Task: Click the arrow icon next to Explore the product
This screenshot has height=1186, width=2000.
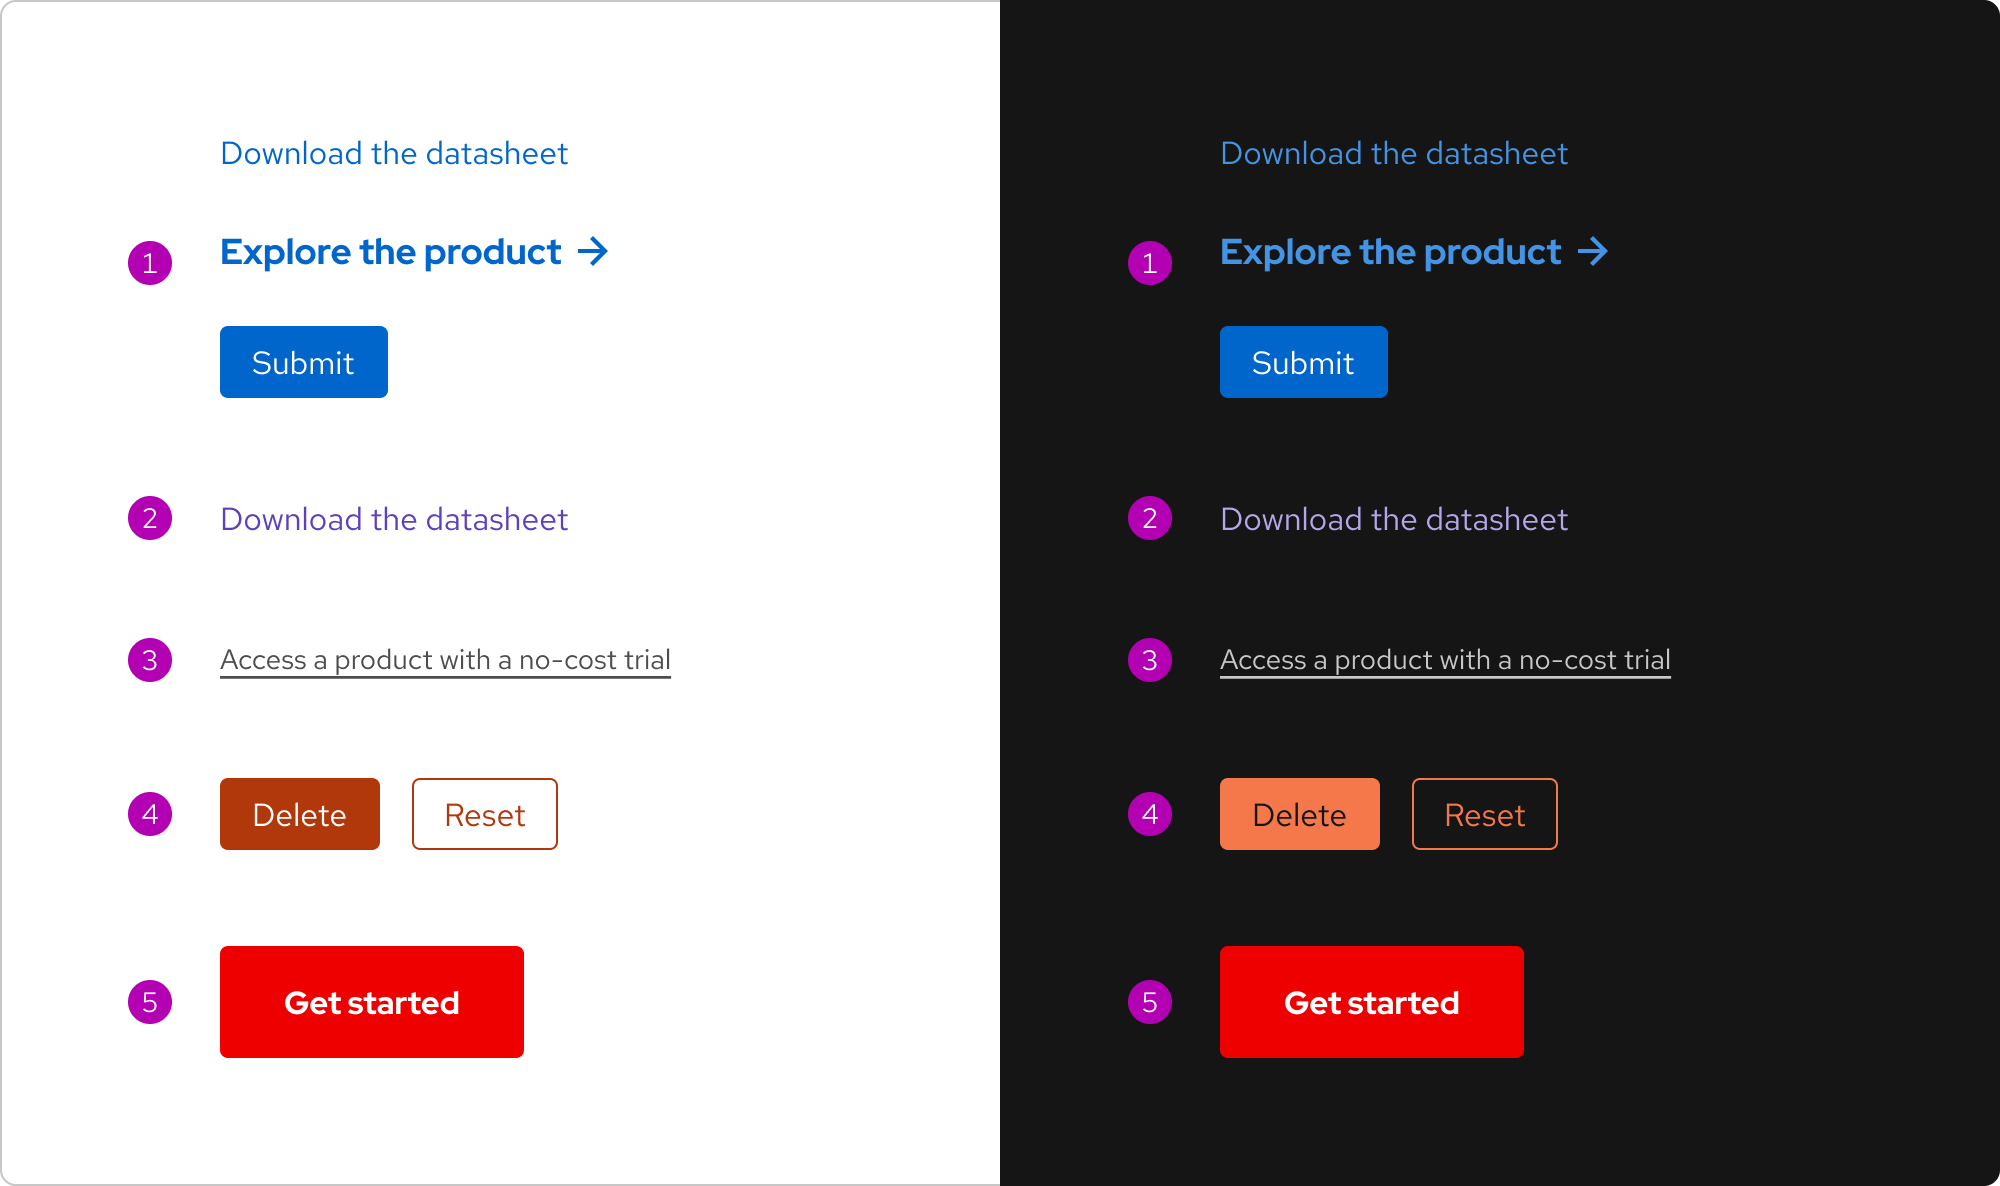Action: [x=594, y=252]
